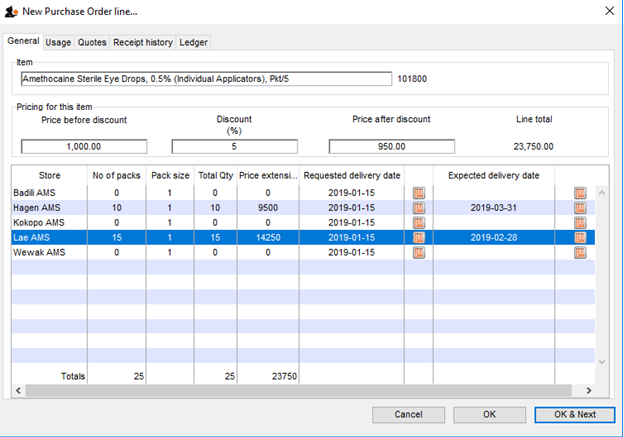Open calendar for Kokopo AMS requested delivery date
Screen dimensions: 624x437
point(419,222)
